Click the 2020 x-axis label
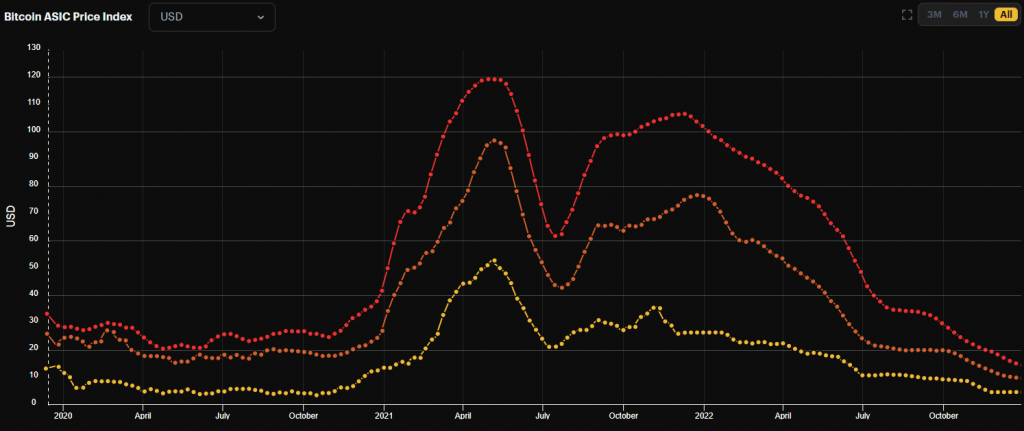The height and width of the screenshot is (431, 1024). pyautogui.click(x=63, y=415)
